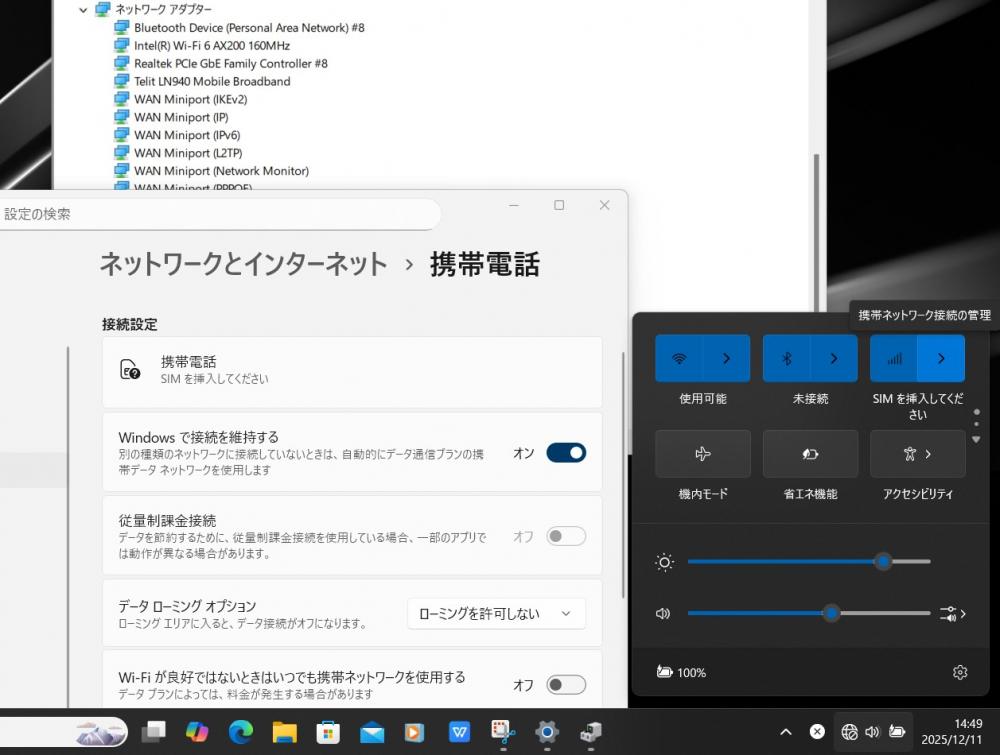The width and height of the screenshot is (1000, 755).
Task: Open quick settings gear icon
Action: tap(960, 672)
